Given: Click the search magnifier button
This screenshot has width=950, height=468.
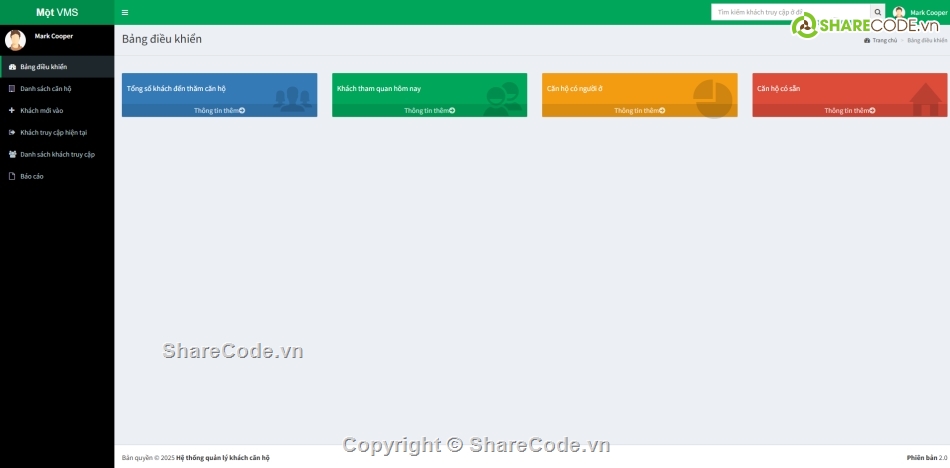Looking at the screenshot, I should coord(877,12).
